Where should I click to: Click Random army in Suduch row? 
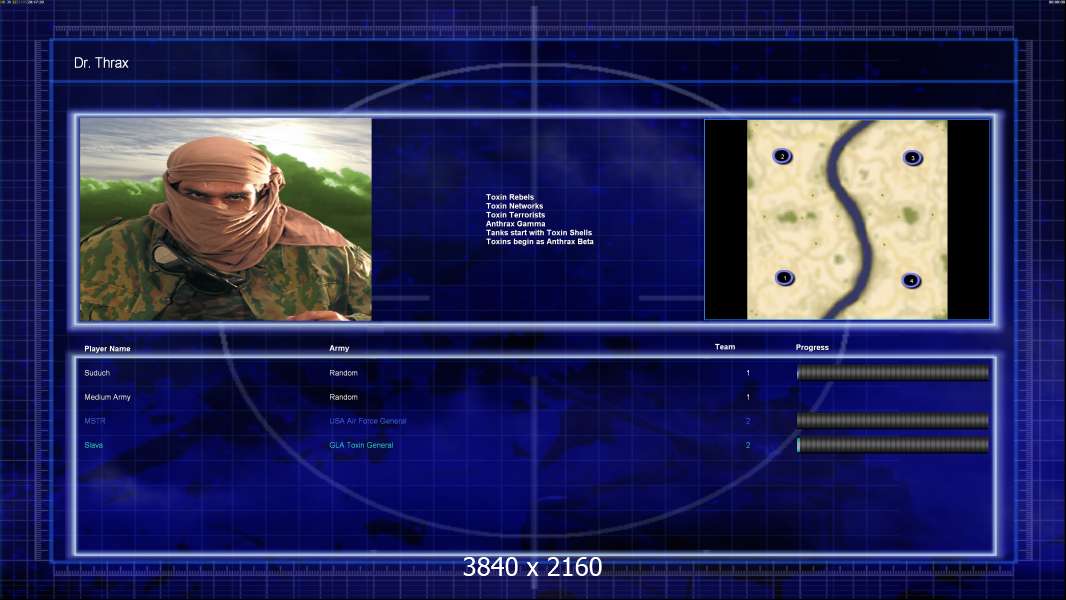point(343,373)
